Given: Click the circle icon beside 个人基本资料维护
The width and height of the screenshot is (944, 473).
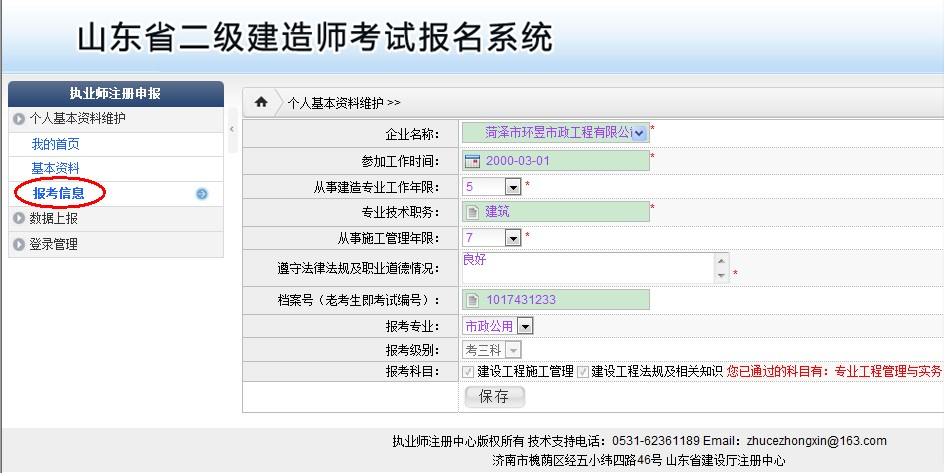Looking at the screenshot, I should (19, 119).
